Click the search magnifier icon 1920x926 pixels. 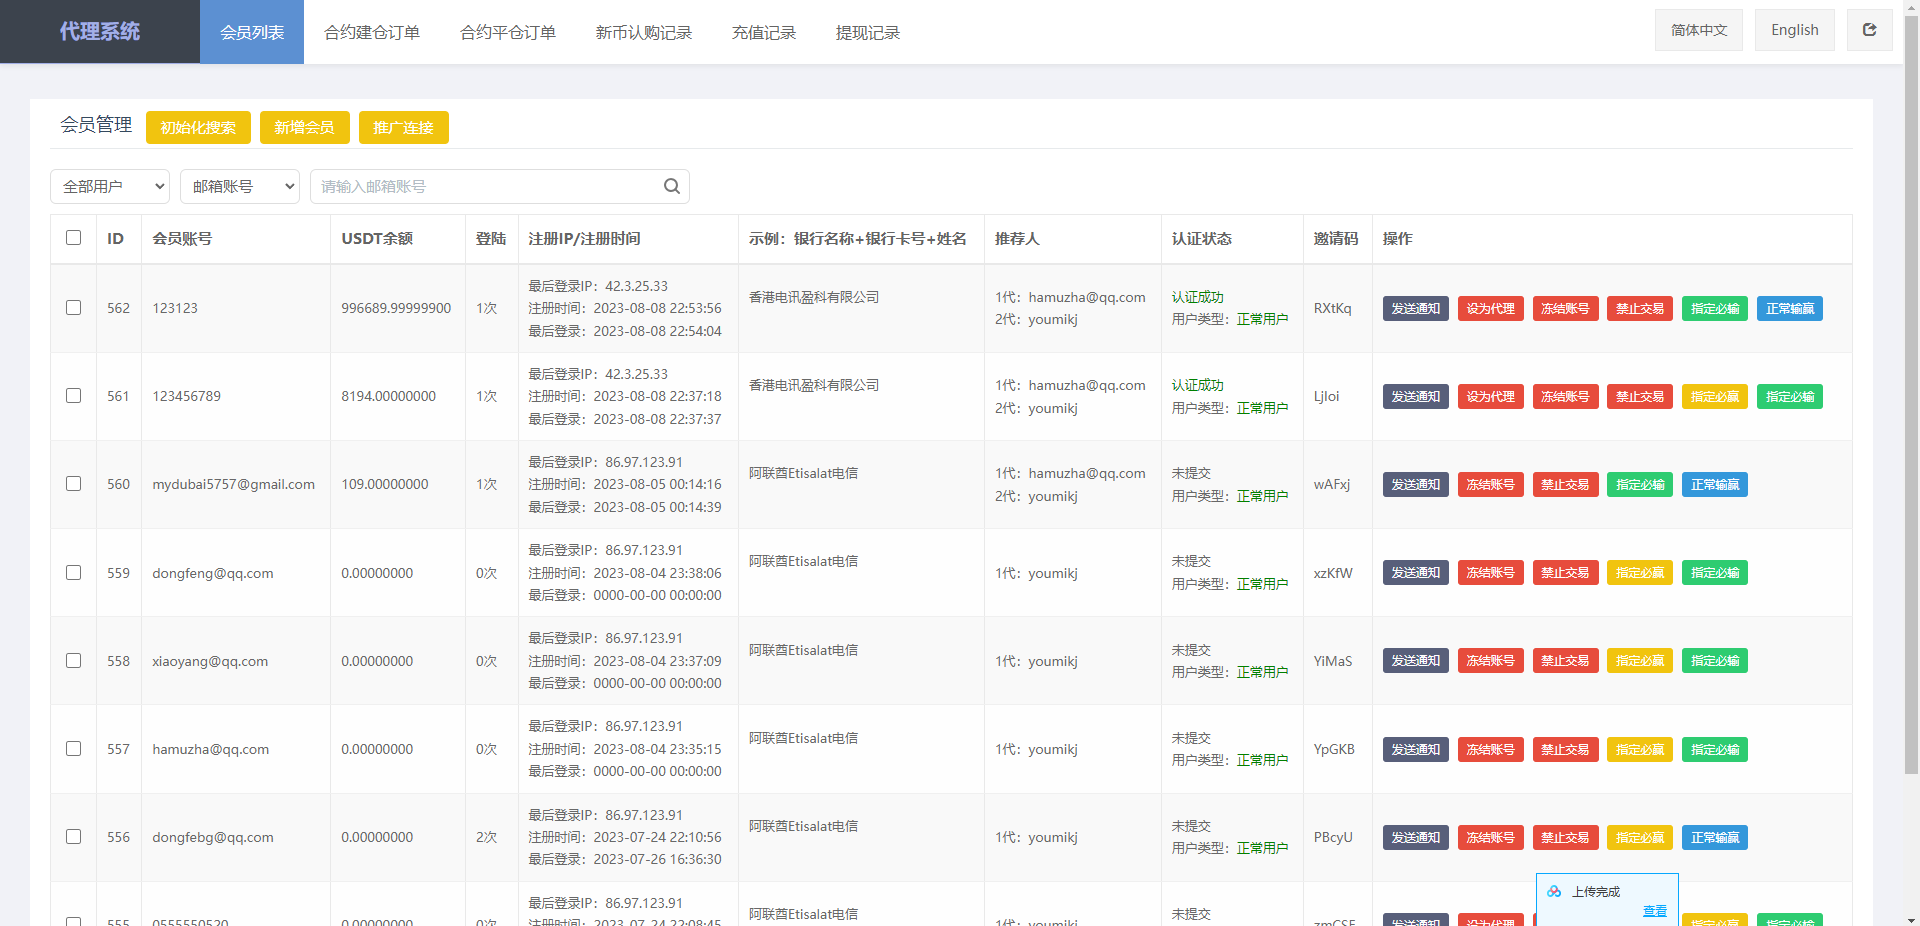pyautogui.click(x=671, y=186)
